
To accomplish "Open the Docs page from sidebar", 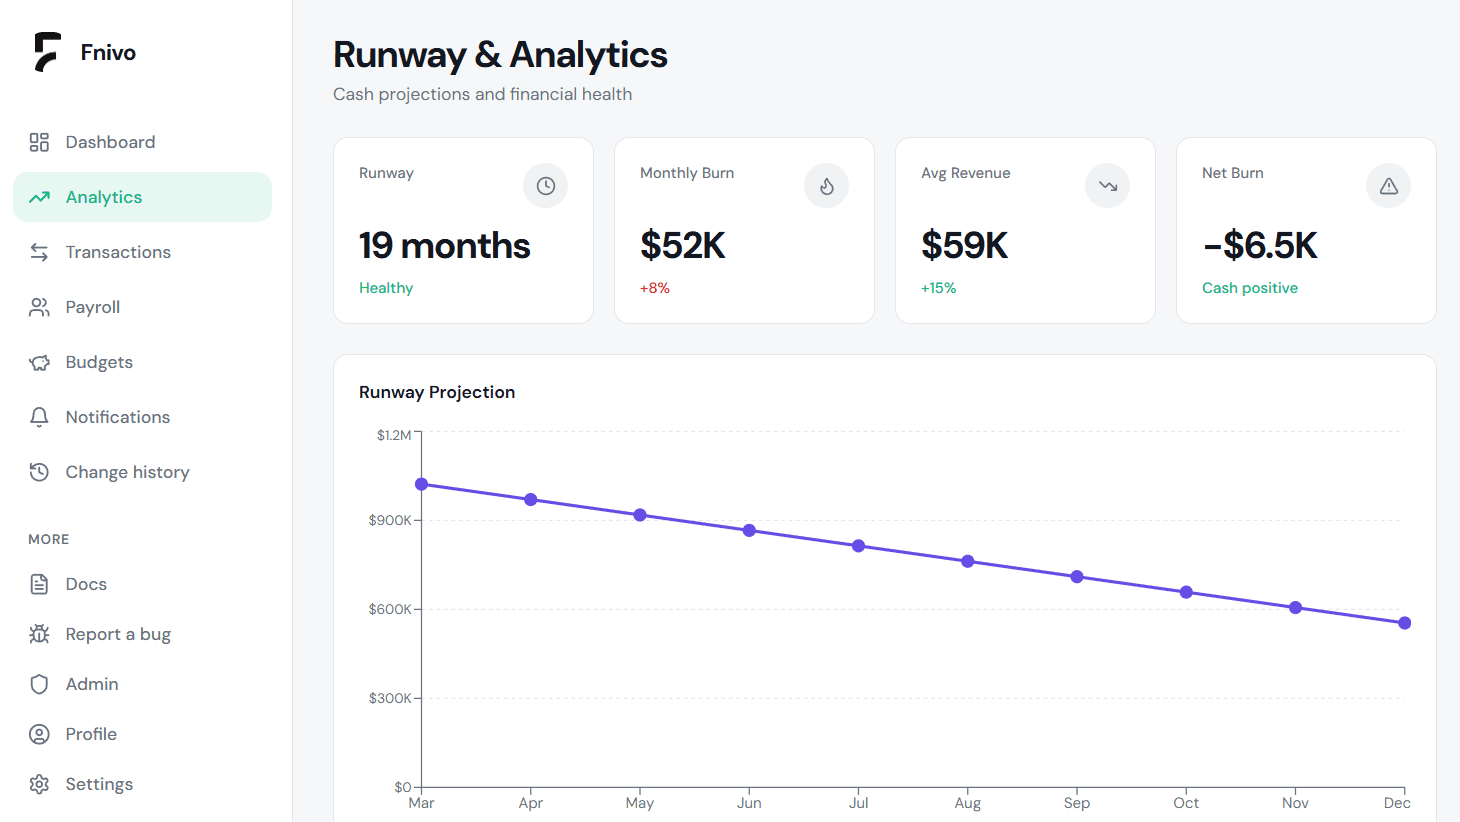I will pyautogui.click(x=87, y=584).
